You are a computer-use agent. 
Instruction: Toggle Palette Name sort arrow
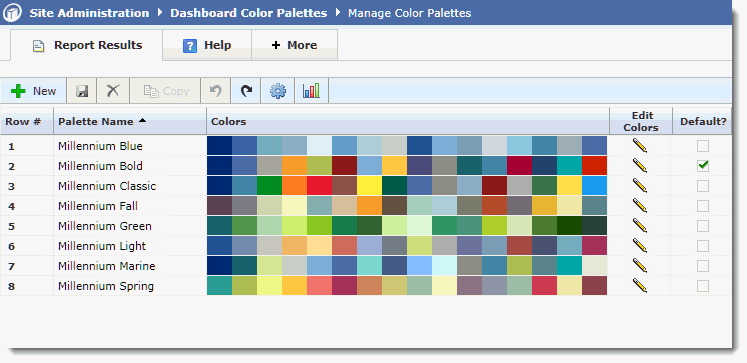tap(142, 121)
